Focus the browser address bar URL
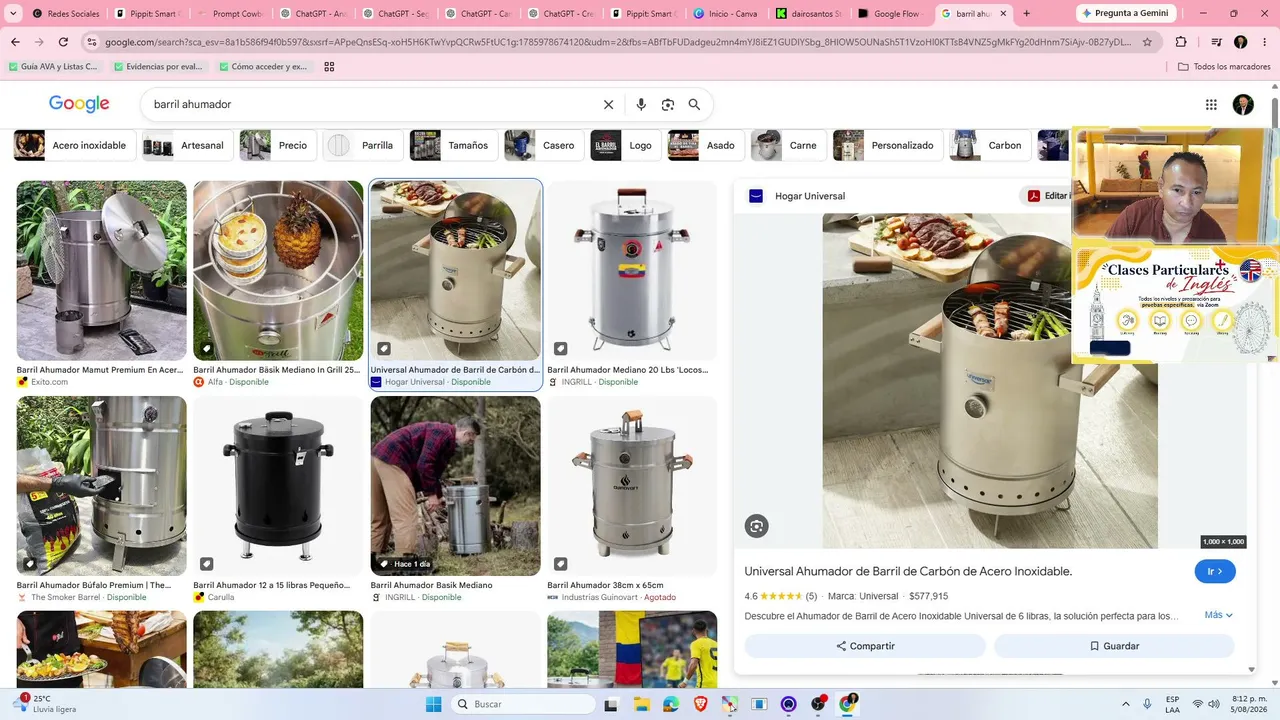This screenshot has width=1280, height=720. coord(618,42)
